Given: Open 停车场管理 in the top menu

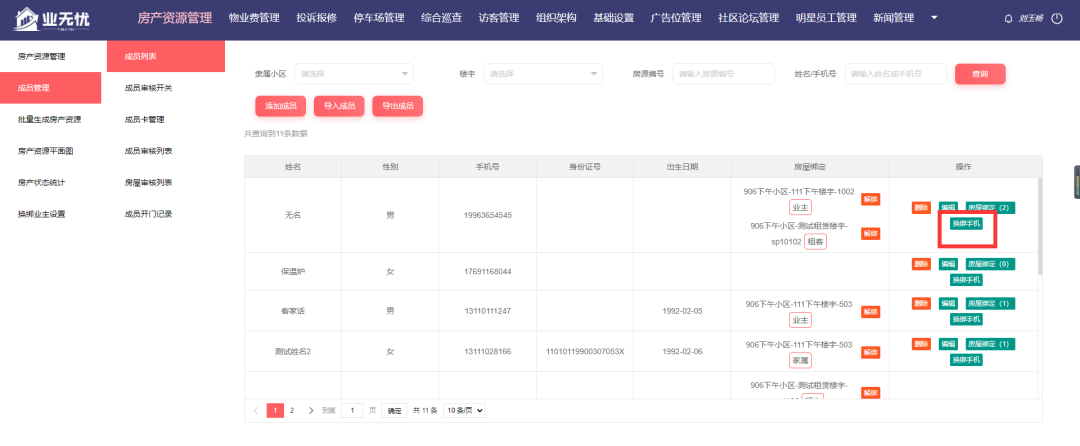Looking at the screenshot, I should pos(379,19).
